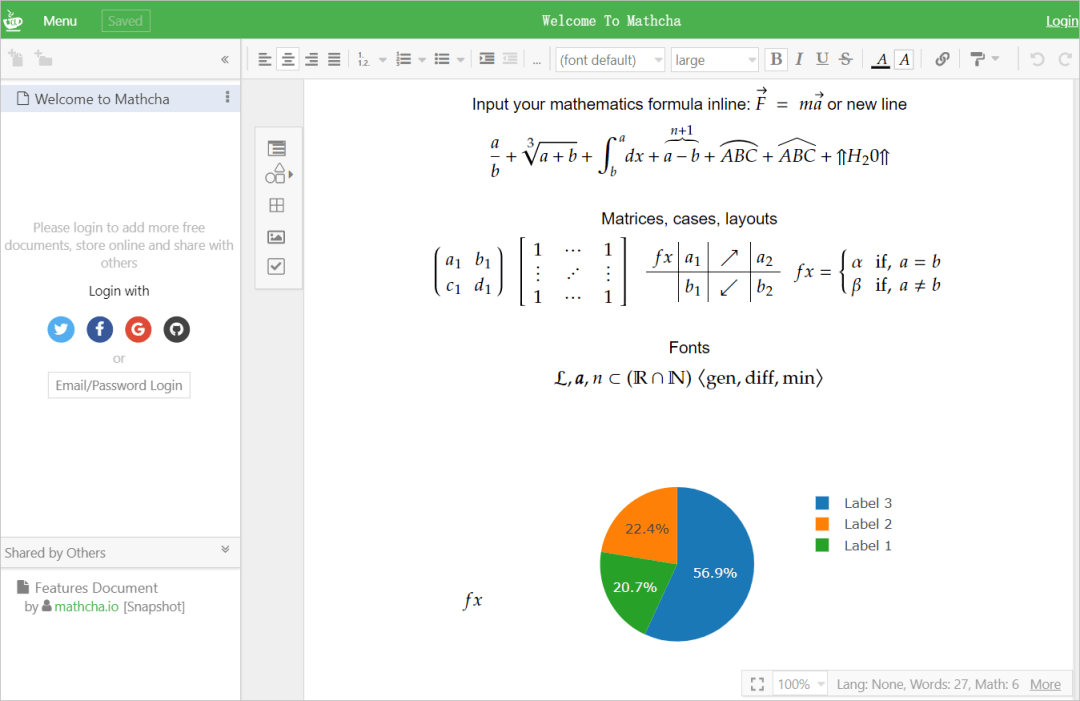Click the Email/Password Login button
Screen dimensions: 1080x701
pos(119,386)
